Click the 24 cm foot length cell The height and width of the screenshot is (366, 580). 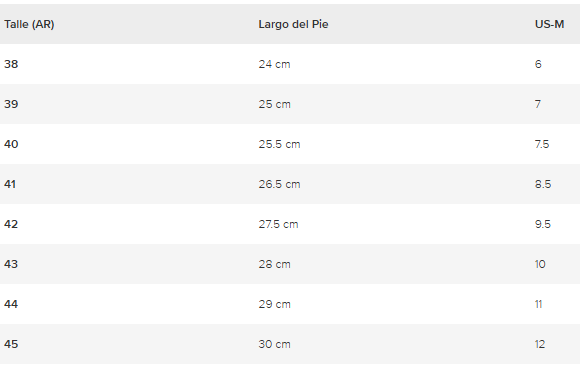[x=274, y=64]
